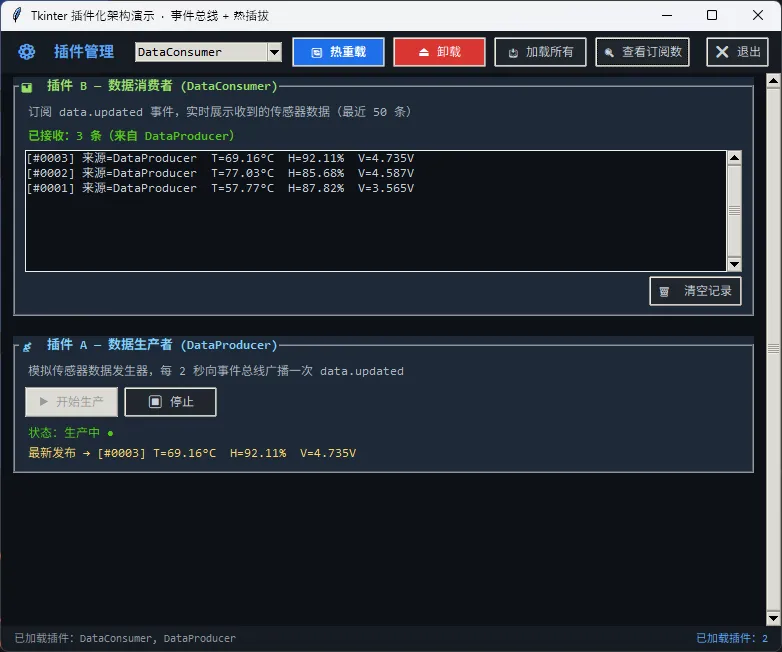
Task: Click the 清空记录 clear log button
Action: pos(695,291)
